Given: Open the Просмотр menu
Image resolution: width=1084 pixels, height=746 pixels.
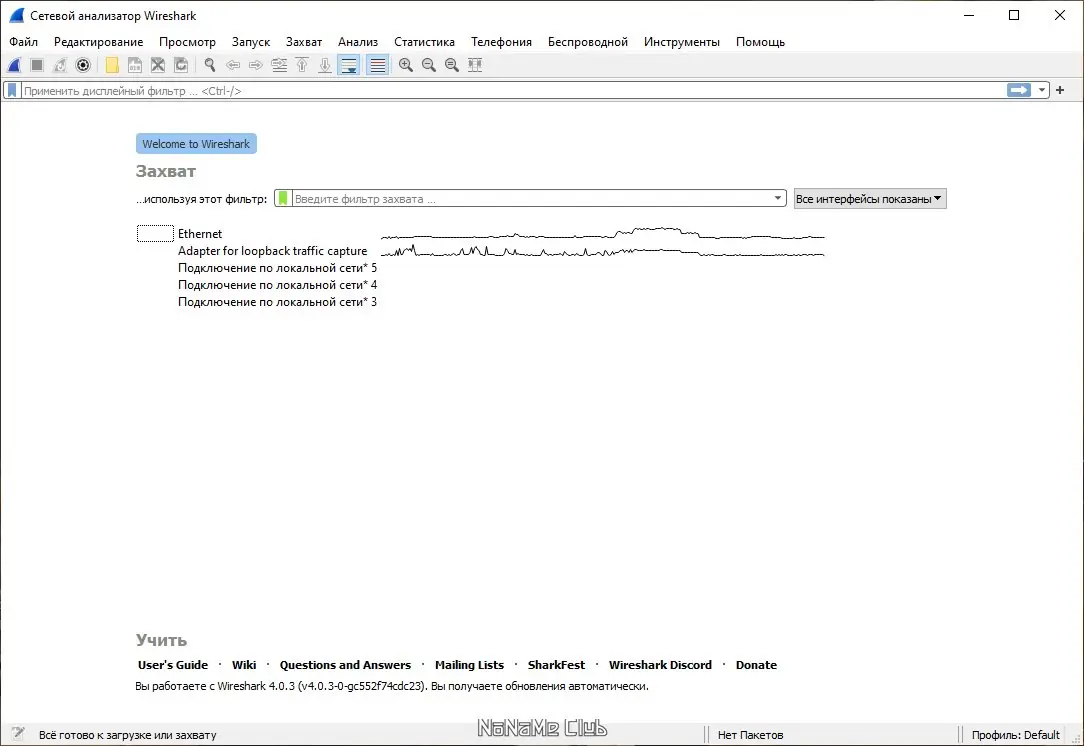Looking at the screenshot, I should (187, 41).
